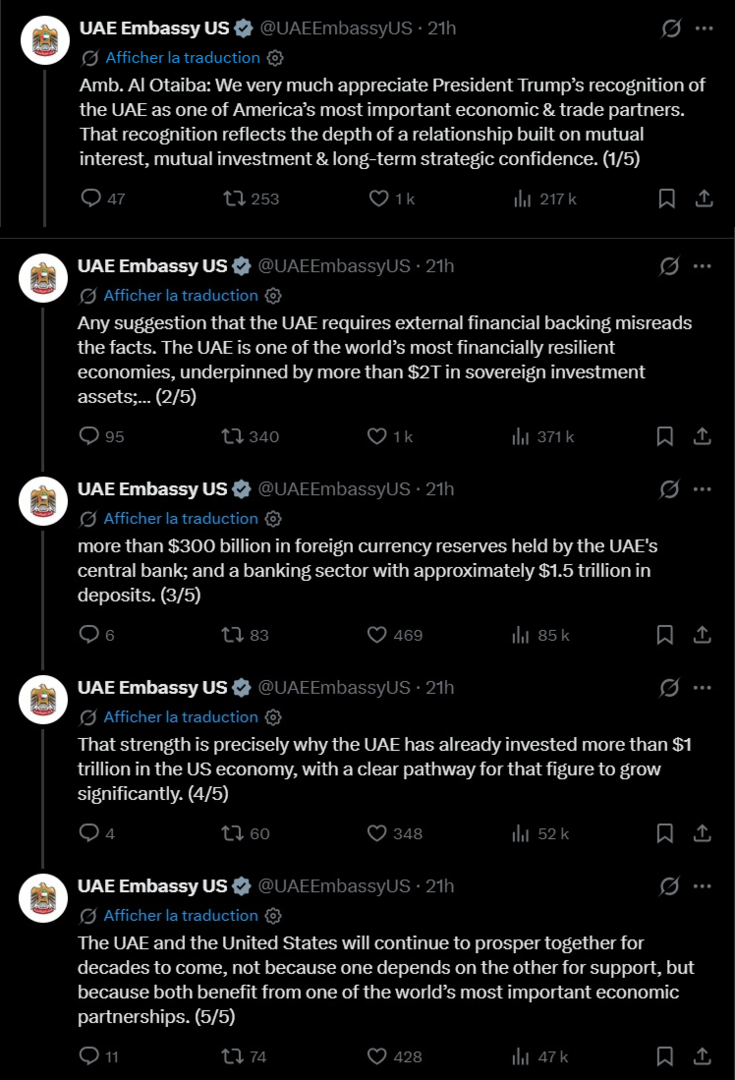Bookmark the (5/5) tweet
Image resolution: width=735 pixels, height=1080 pixels.
pyautogui.click(x=665, y=1056)
